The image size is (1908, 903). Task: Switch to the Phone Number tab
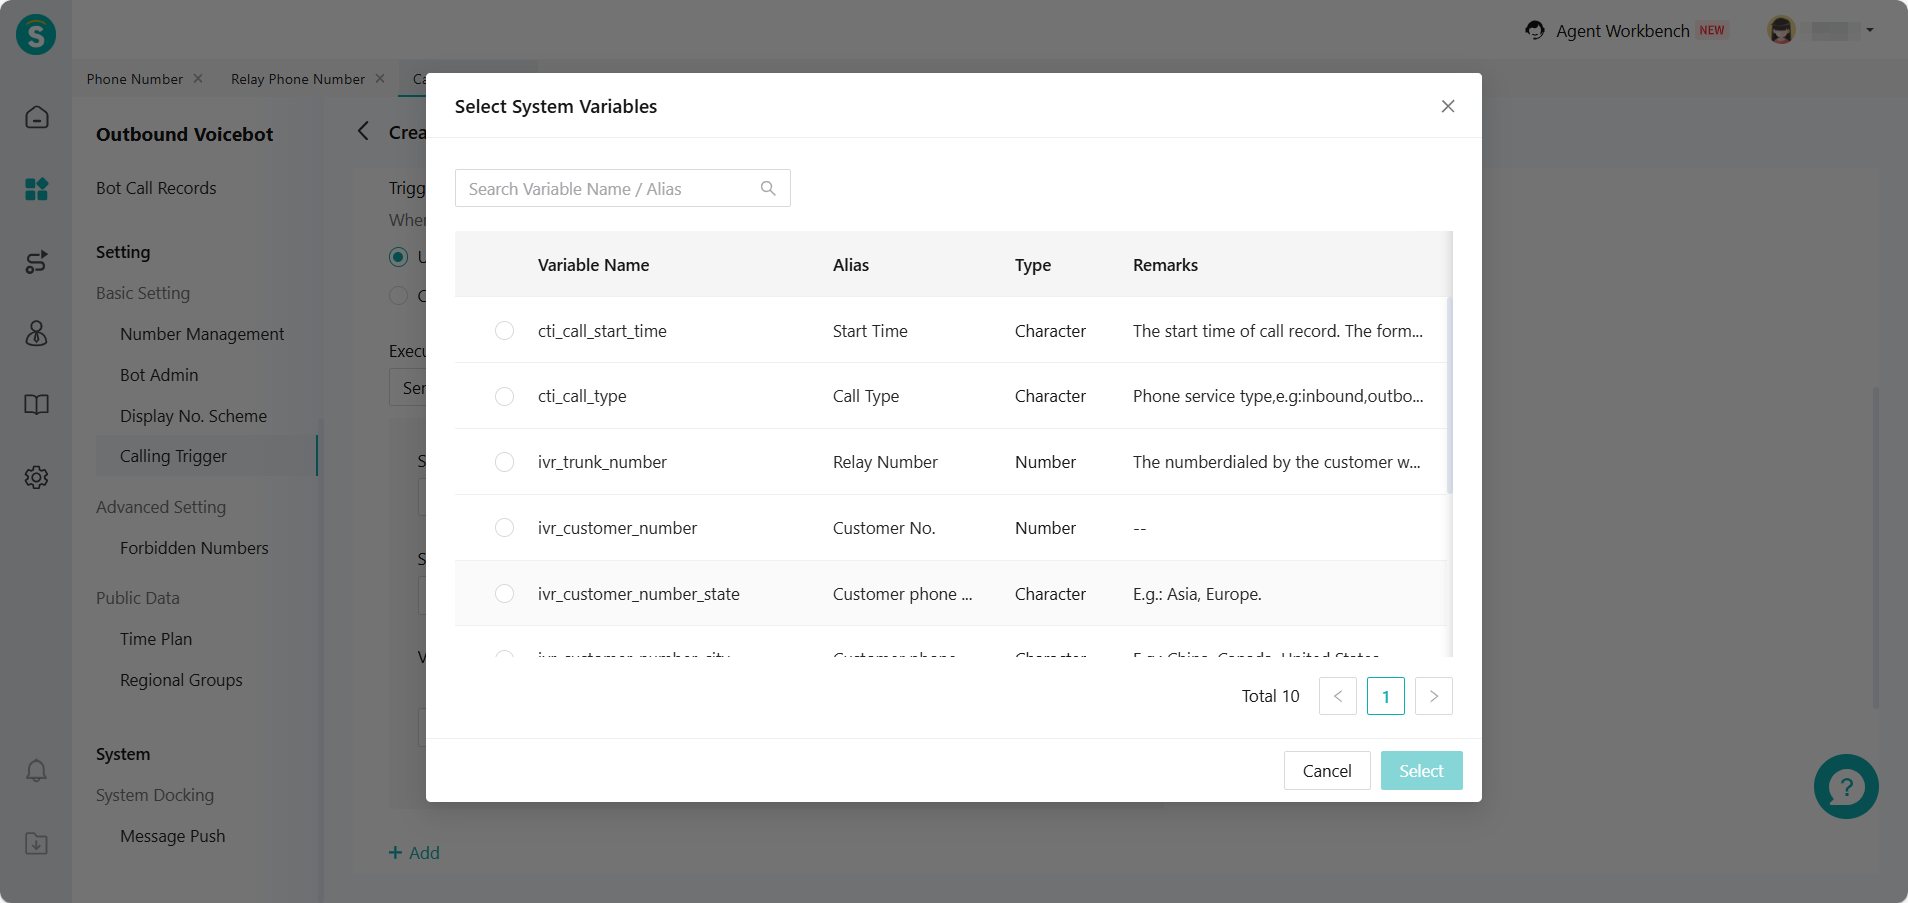click(x=135, y=79)
